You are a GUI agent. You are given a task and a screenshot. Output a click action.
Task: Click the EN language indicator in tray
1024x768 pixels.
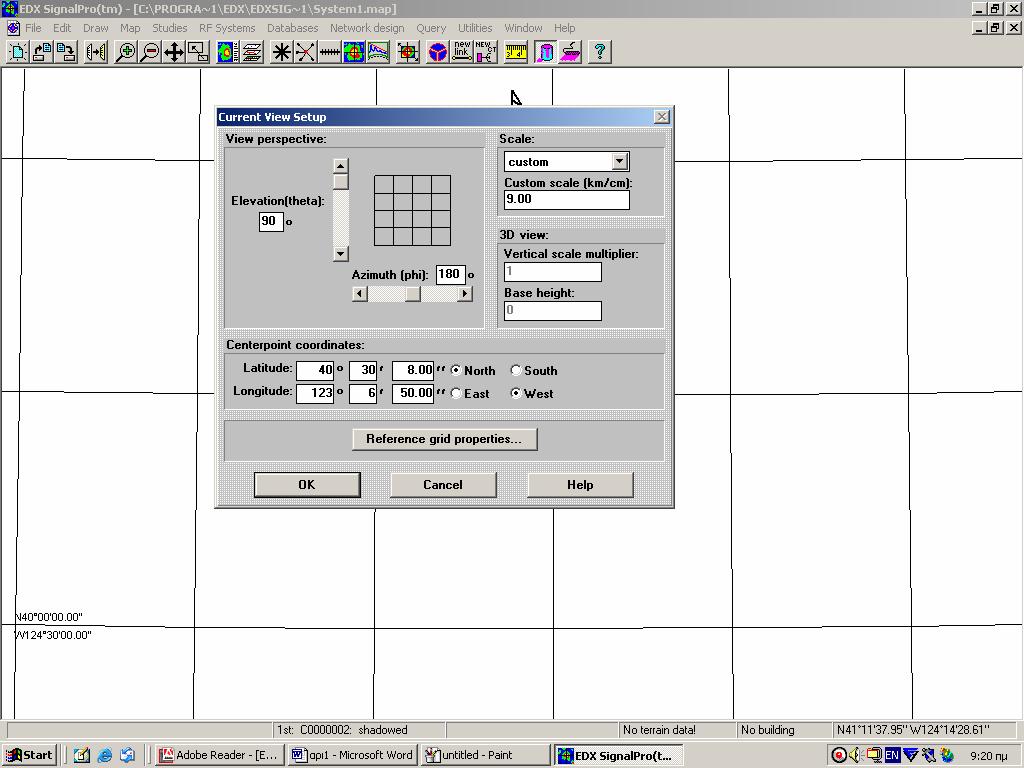(891, 756)
